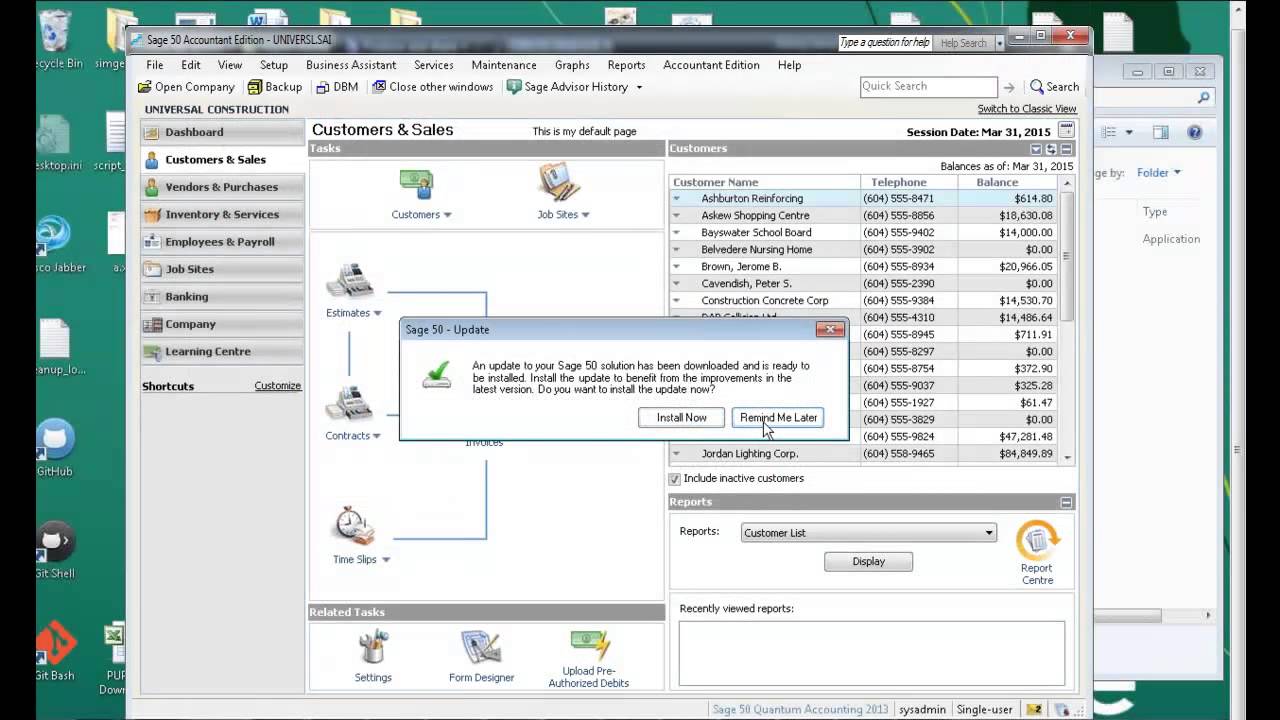Viewport: 1280px width, 720px height.
Task: Go to Vendors & Purchases module
Action: point(222,187)
